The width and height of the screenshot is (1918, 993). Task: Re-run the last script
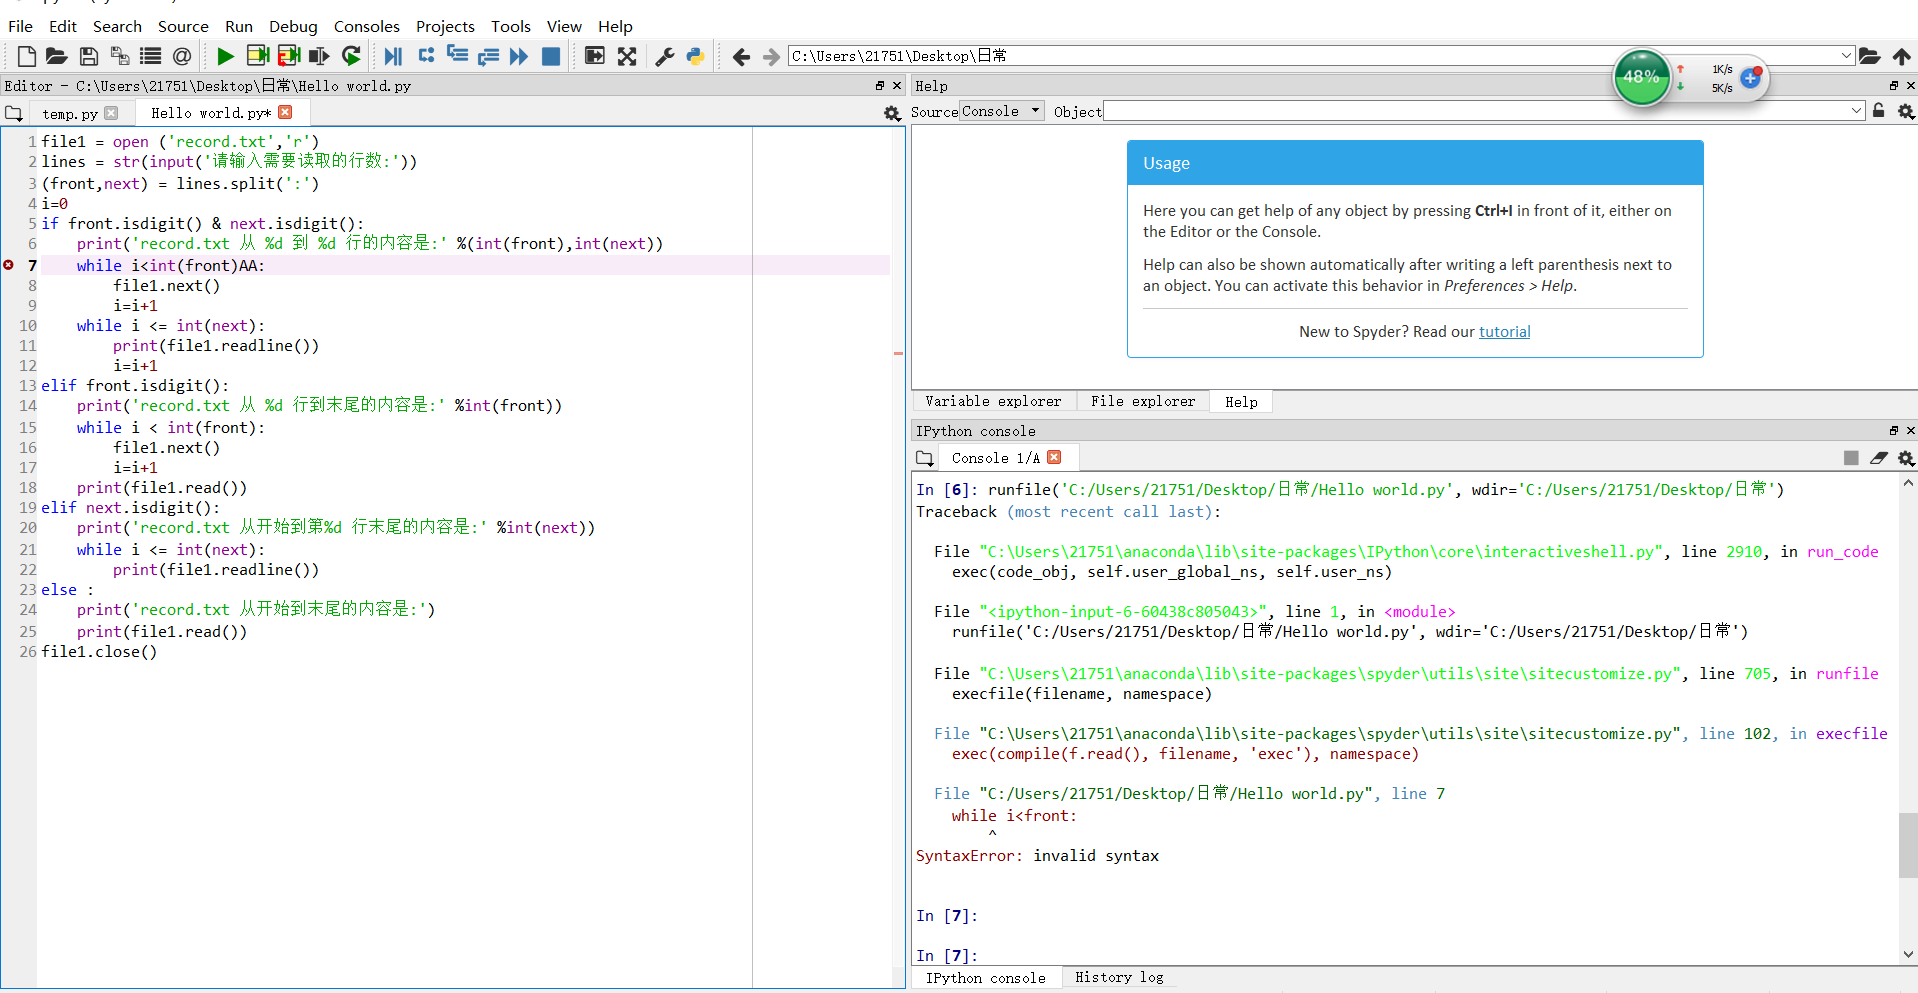[x=351, y=56]
